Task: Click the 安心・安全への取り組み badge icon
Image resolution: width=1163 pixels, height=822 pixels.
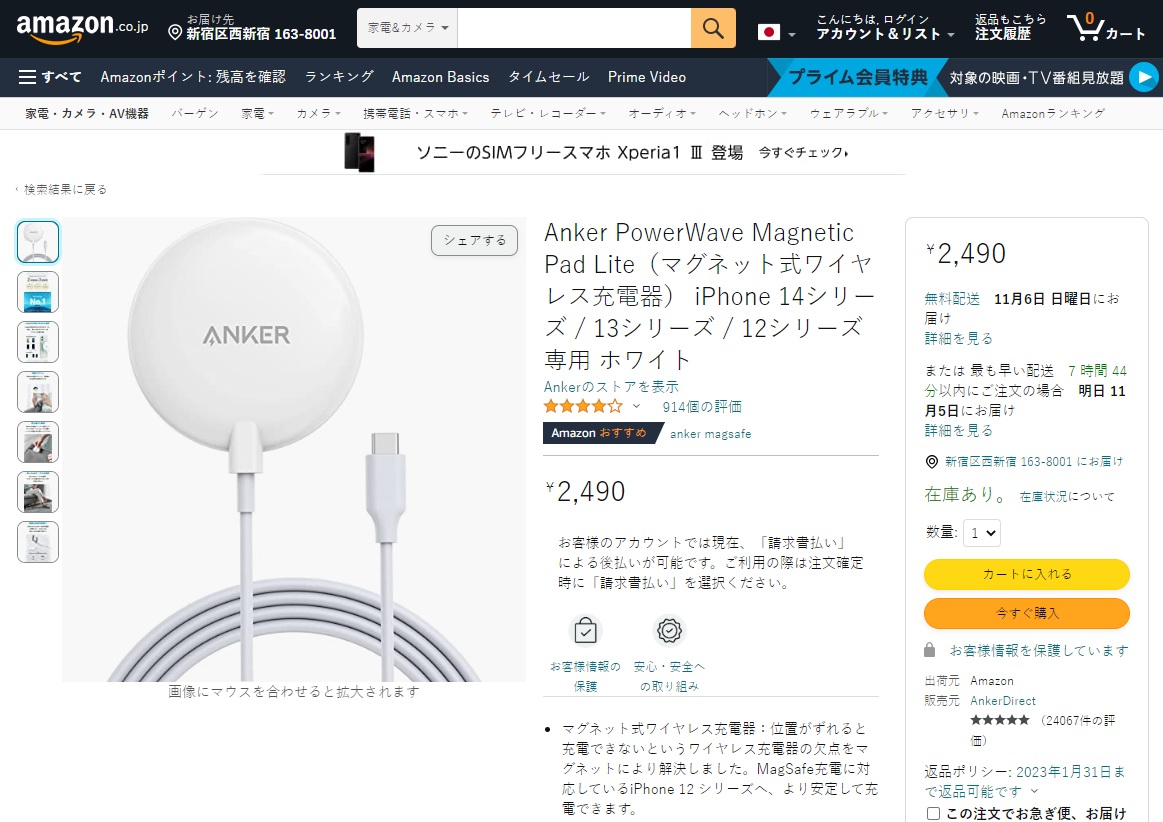Action: point(668,629)
